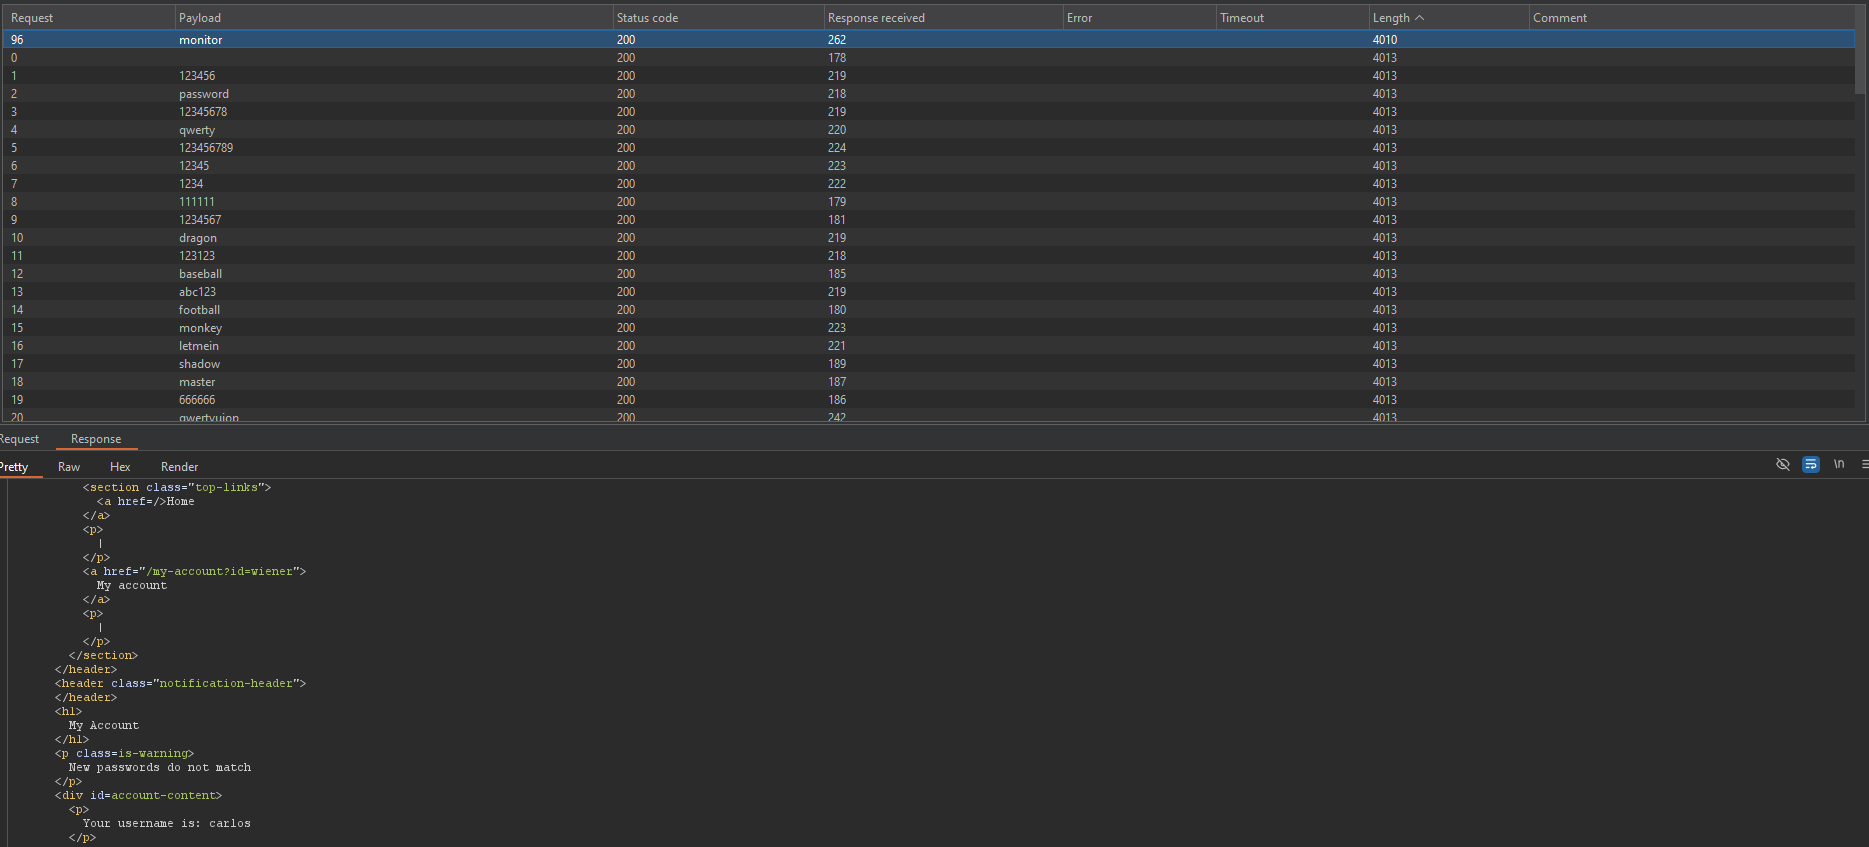The width and height of the screenshot is (1869, 847).
Task: Select the Pretty view tab
Action: [x=14, y=467]
